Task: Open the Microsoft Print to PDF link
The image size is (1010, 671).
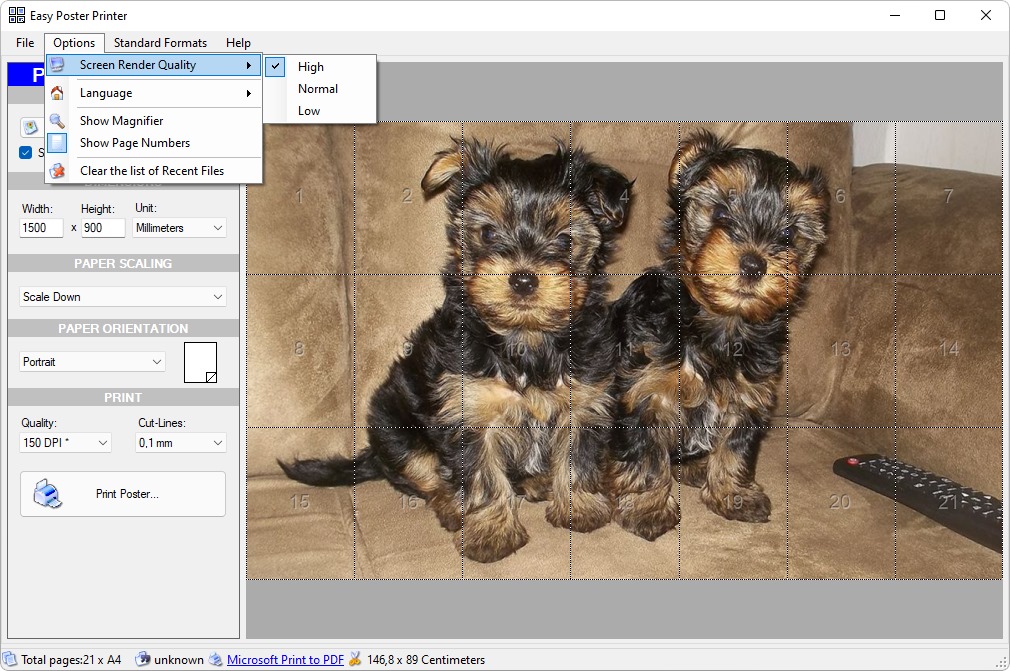Action: pos(285,659)
